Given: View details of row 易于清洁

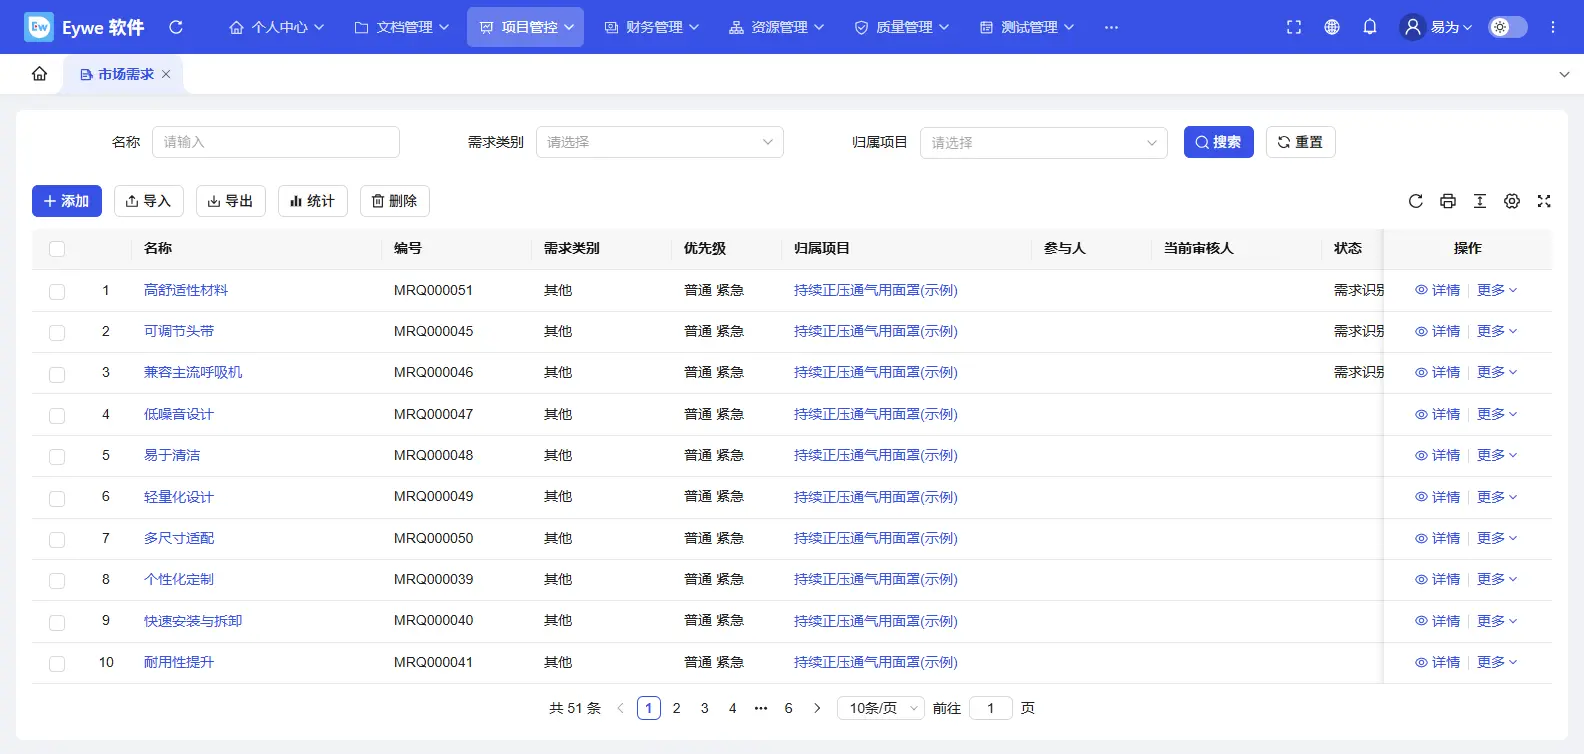Looking at the screenshot, I should pyautogui.click(x=1438, y=455).
